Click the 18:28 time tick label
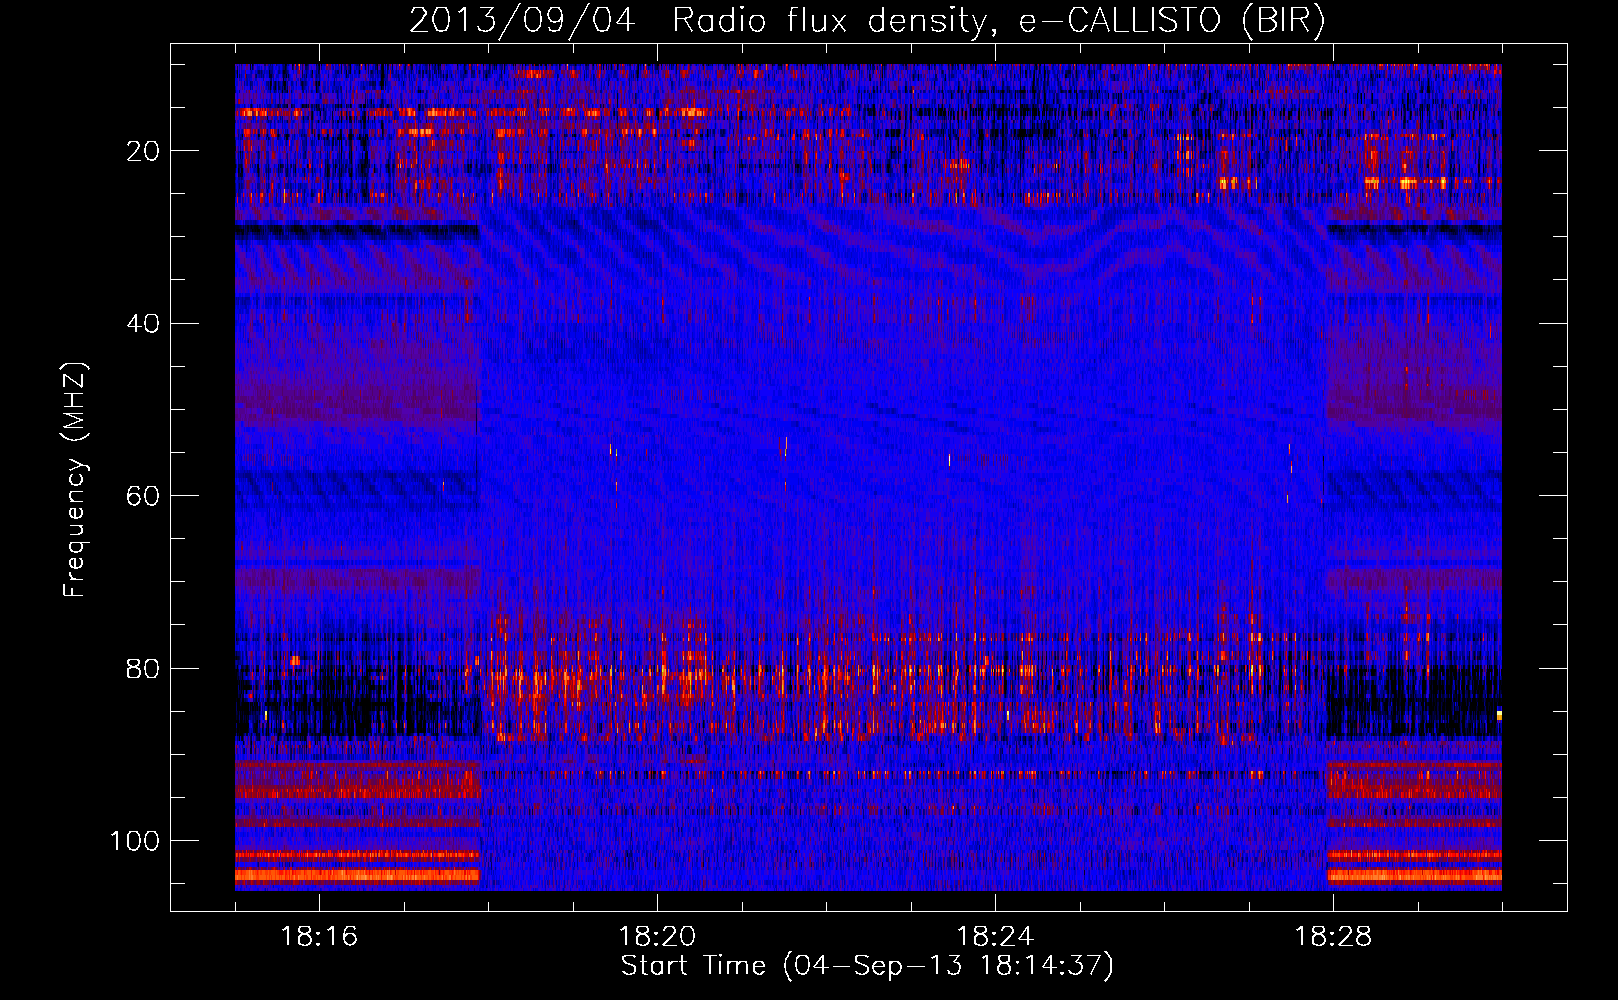1618x1000 pixels. (x=1333, y=937)
